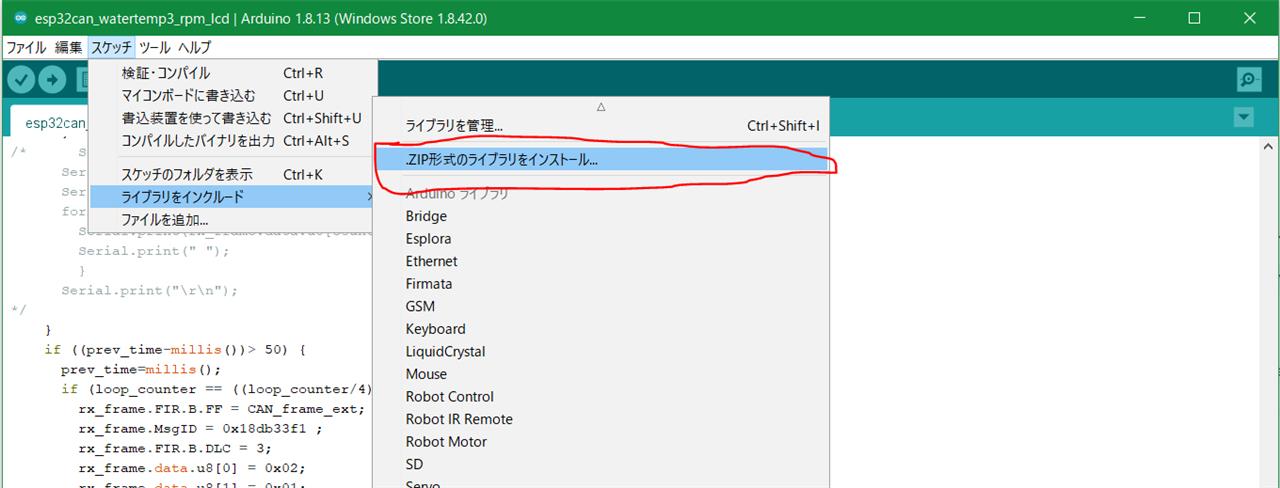Open the ヘルプ menu

coord(195,47)
